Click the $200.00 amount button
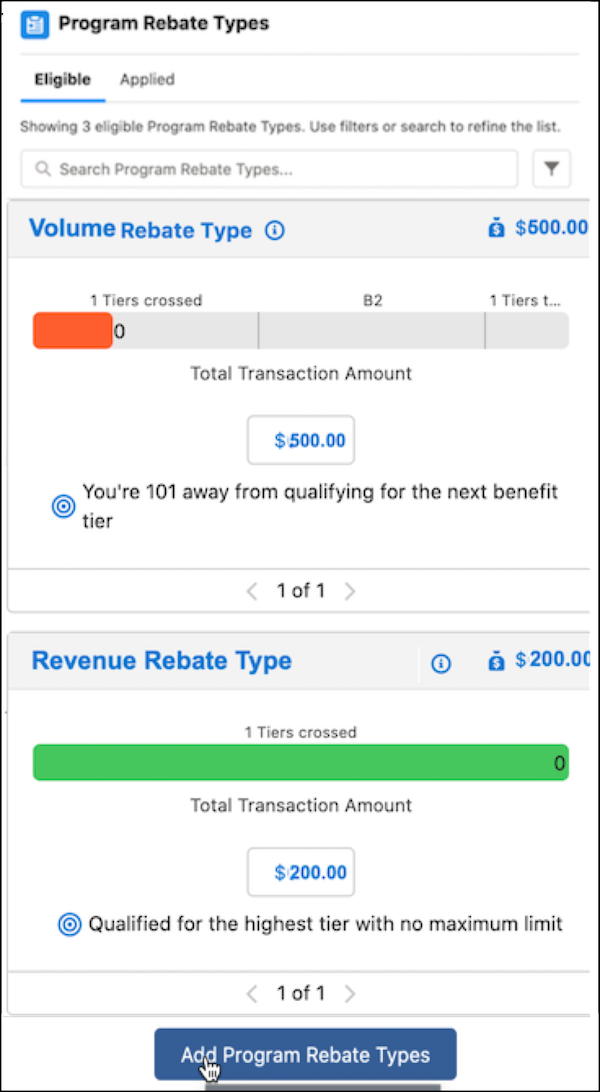The image size is (600, 1092). [x=300, y=871]
